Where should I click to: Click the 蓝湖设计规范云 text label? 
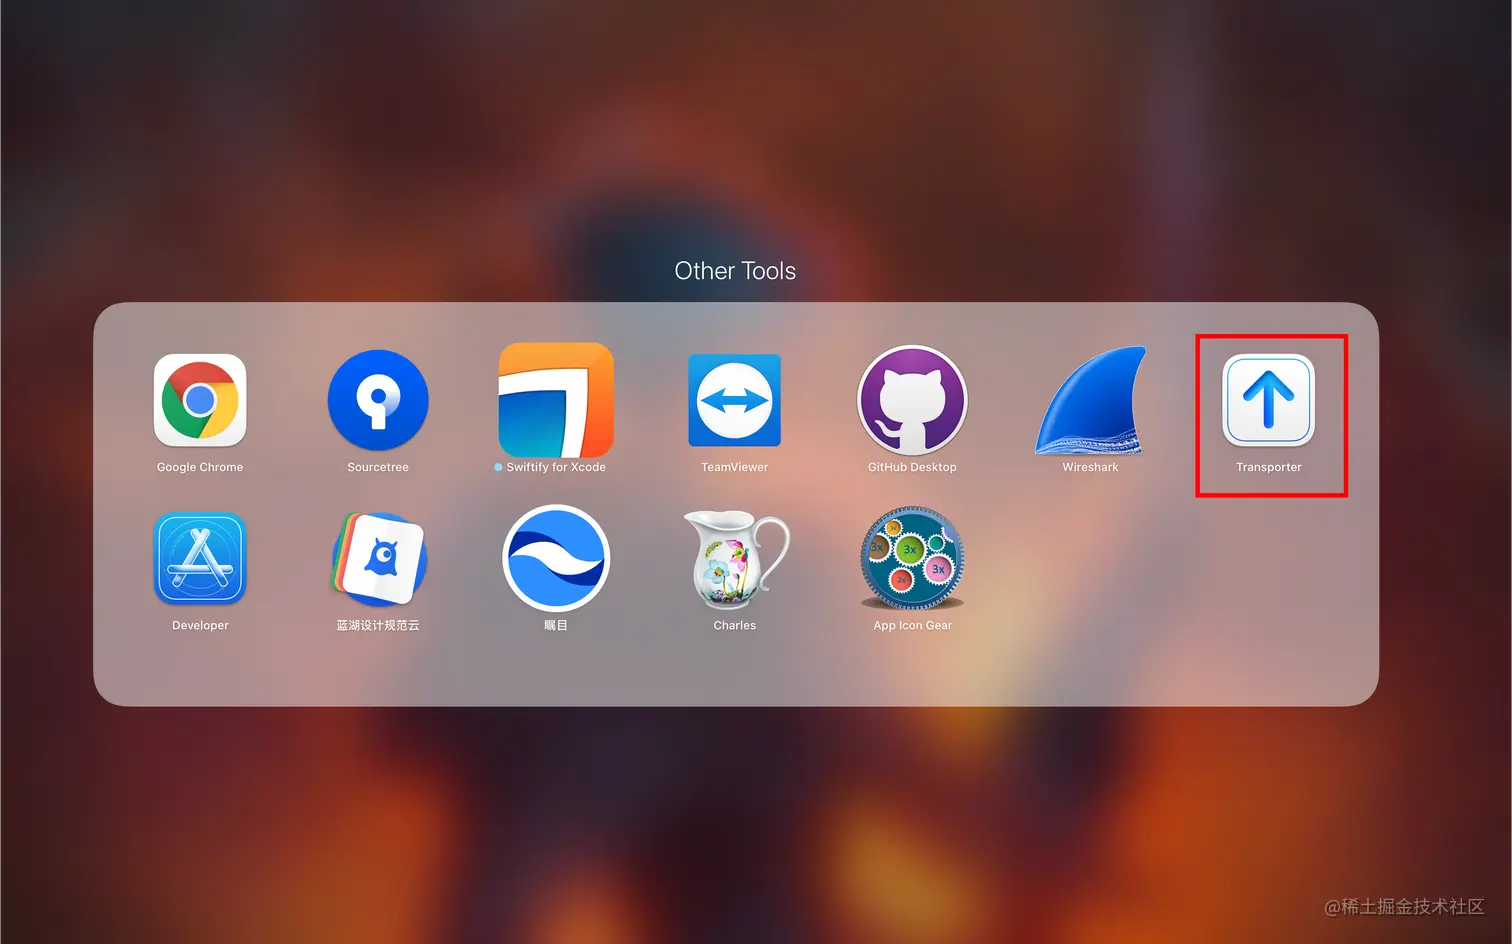(378, 625)
